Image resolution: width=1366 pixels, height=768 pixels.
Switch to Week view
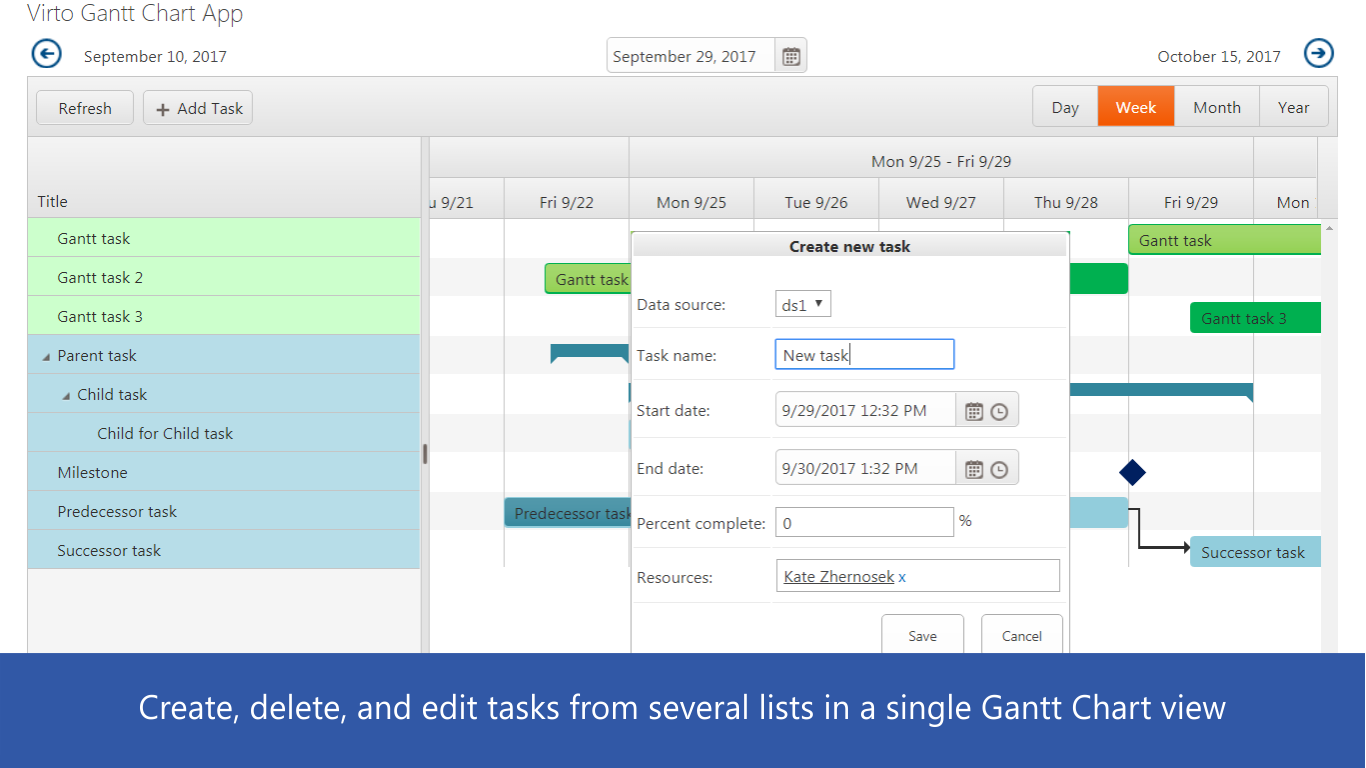(1136, 107)
